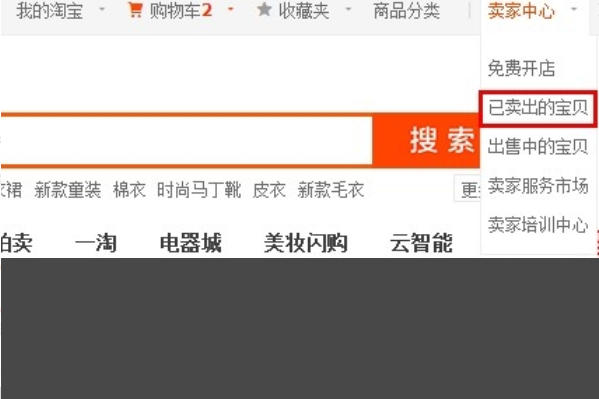The image size is (599, 399).
Task: Open 商品分类 category link
Action: [406, 11]
